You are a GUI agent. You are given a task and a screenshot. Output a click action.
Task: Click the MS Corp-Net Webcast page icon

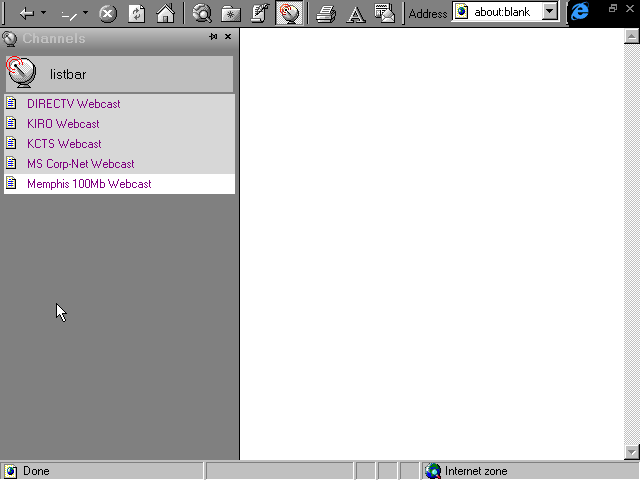click(11, 163)
